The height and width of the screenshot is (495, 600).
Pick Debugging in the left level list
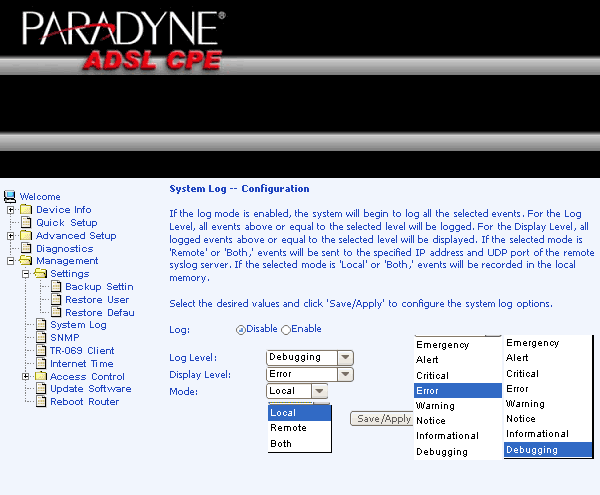458,452
